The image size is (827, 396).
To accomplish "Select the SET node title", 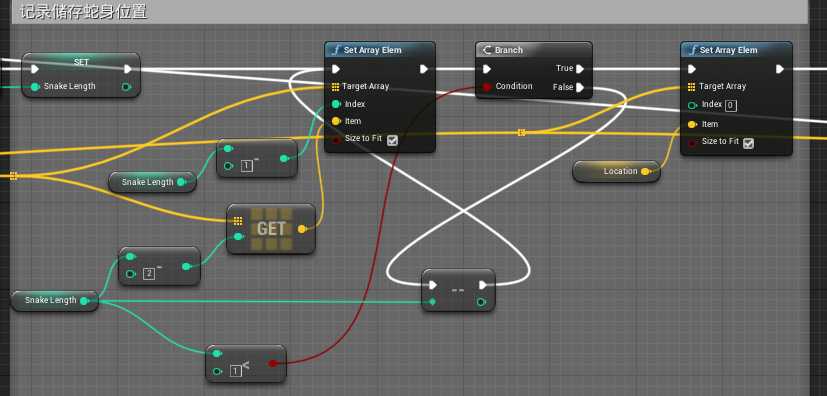I will [81, 62].
